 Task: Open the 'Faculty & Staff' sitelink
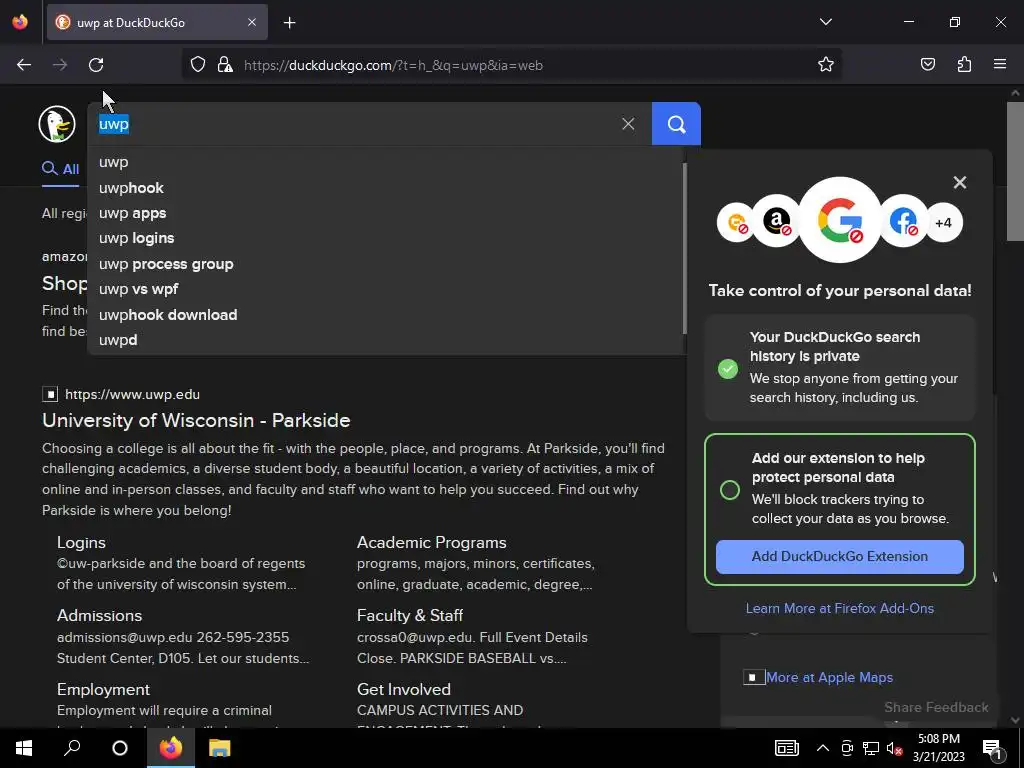click(x=409, y=616)
